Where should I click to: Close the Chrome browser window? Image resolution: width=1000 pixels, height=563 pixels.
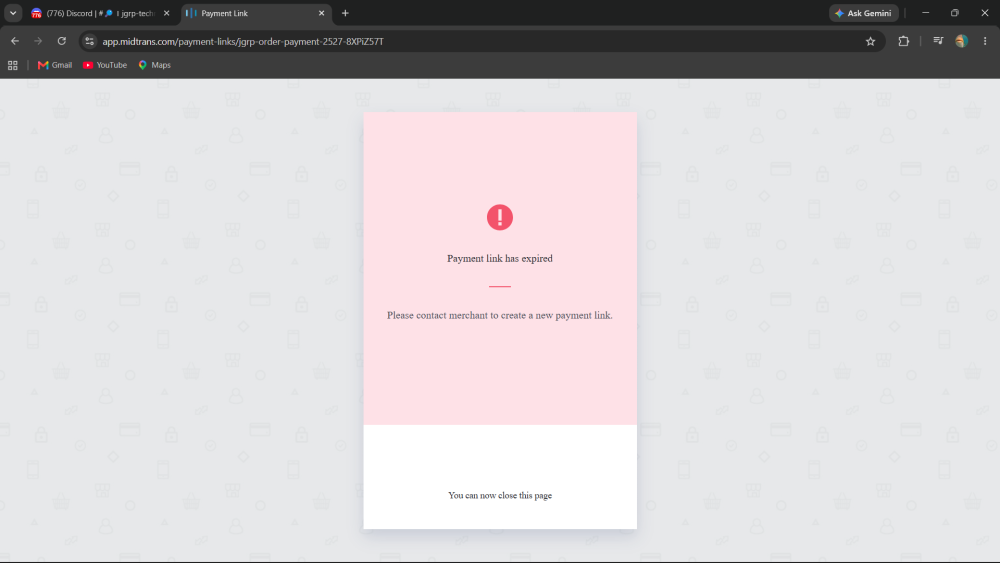point(985,13)
